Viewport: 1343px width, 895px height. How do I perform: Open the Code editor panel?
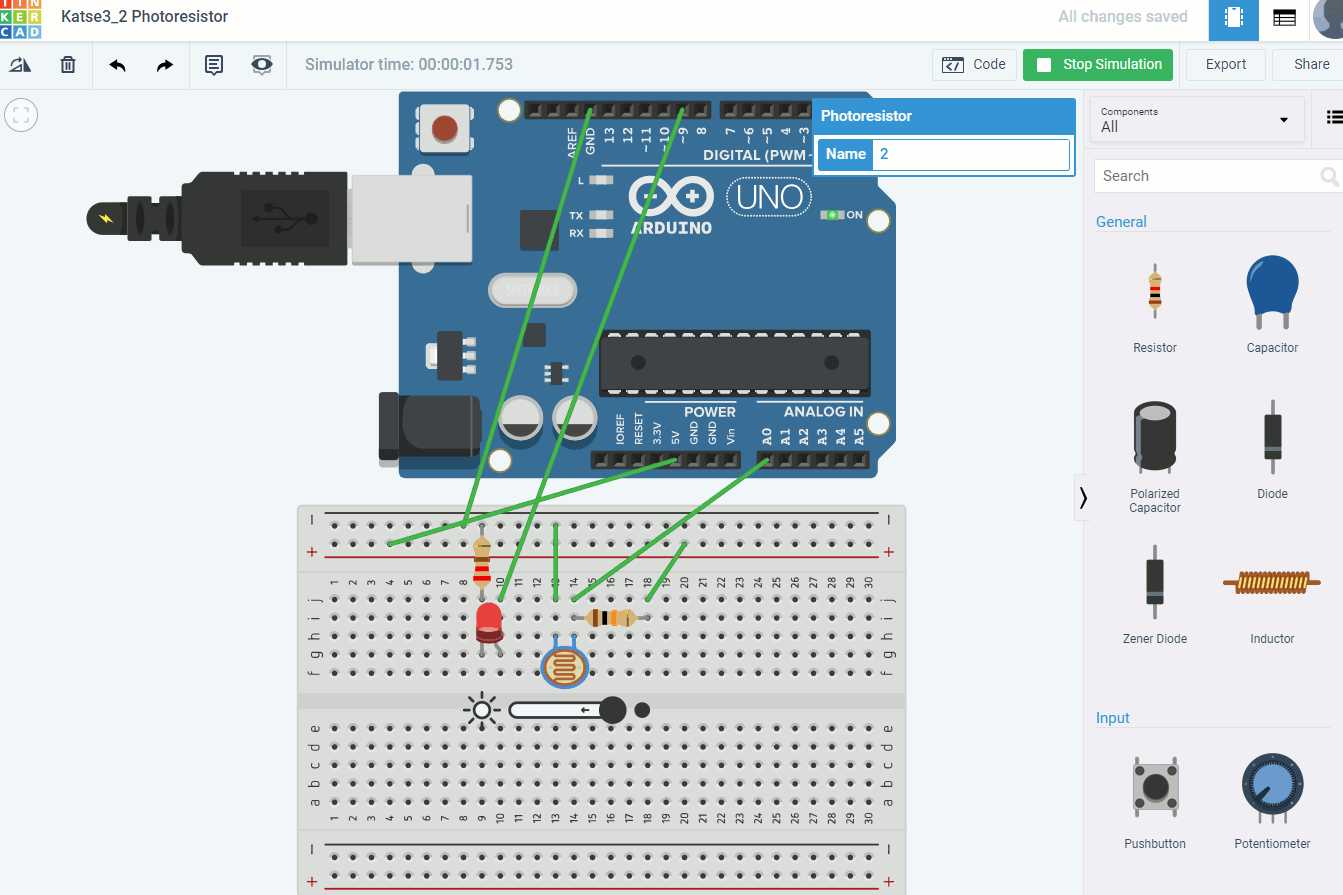[x=975, y=65]
